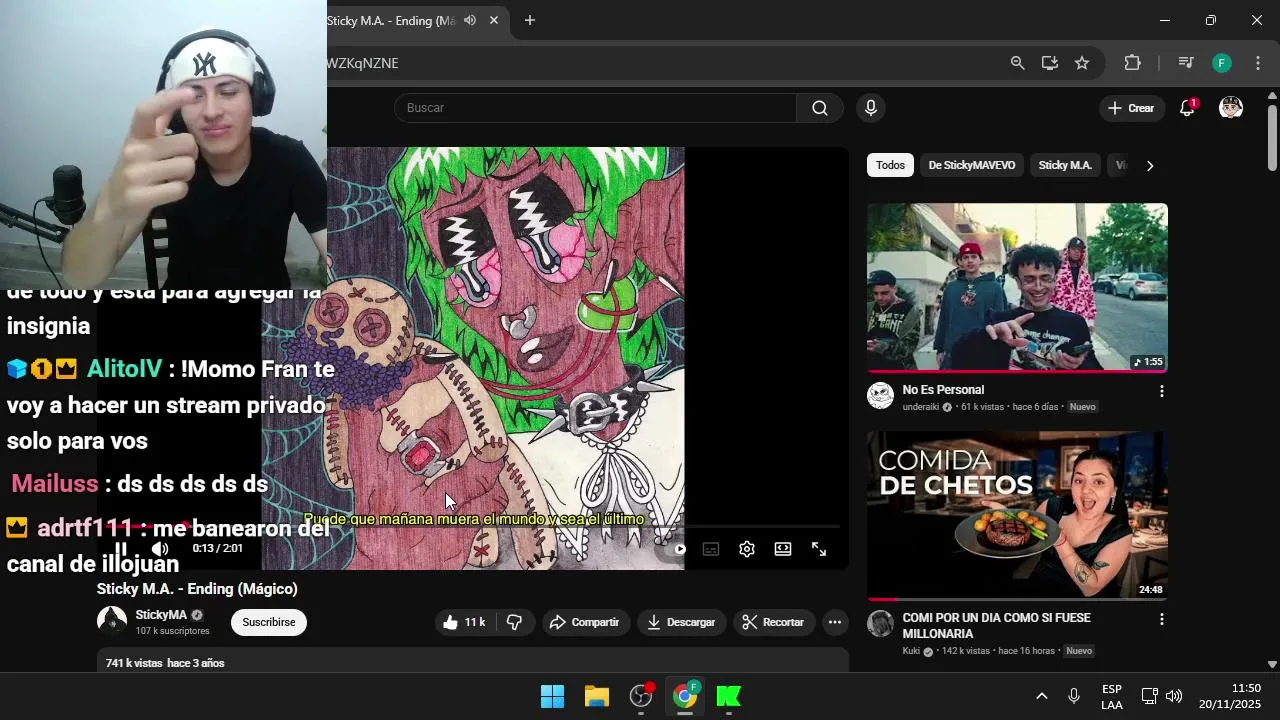Click the YouTube search magnifier button
The image size is (1280, 720).
point(820,108)
